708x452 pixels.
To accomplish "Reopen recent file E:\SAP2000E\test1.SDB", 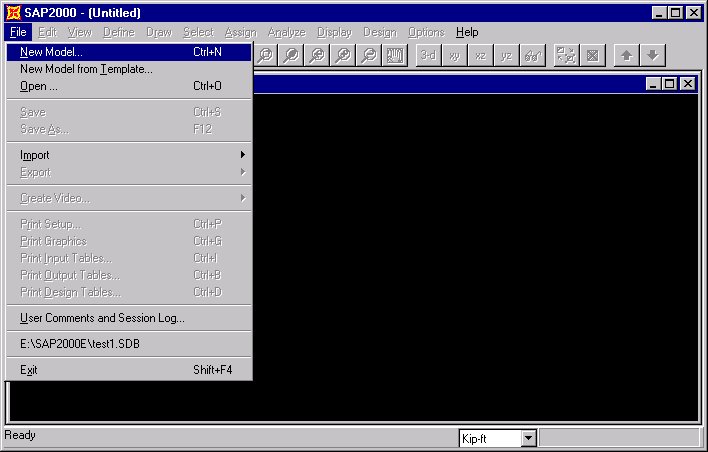I will [x=129, y=344].
